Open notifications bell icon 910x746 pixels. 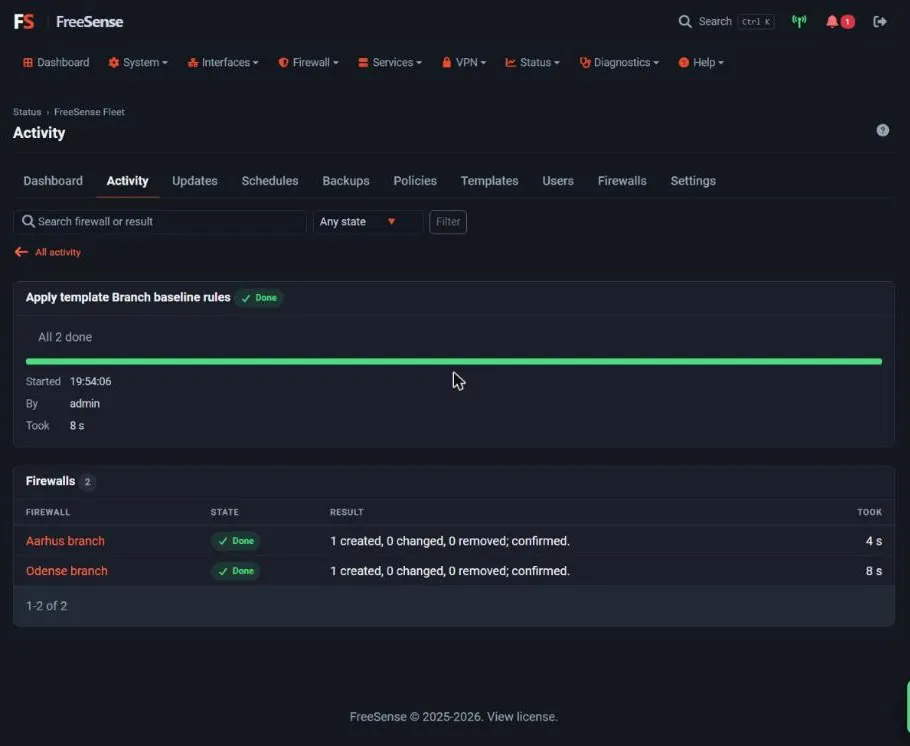pyautogui.click(x=832, y=21)
